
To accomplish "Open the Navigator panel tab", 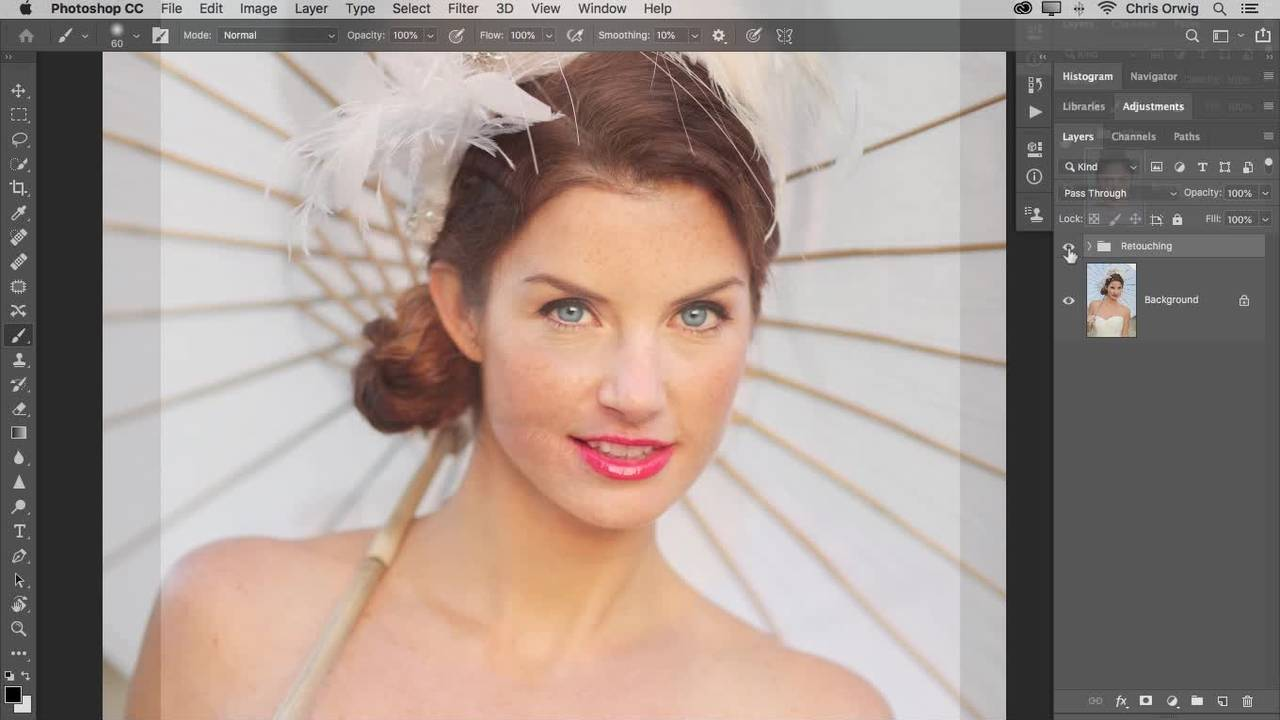I will click(1153, 76).
